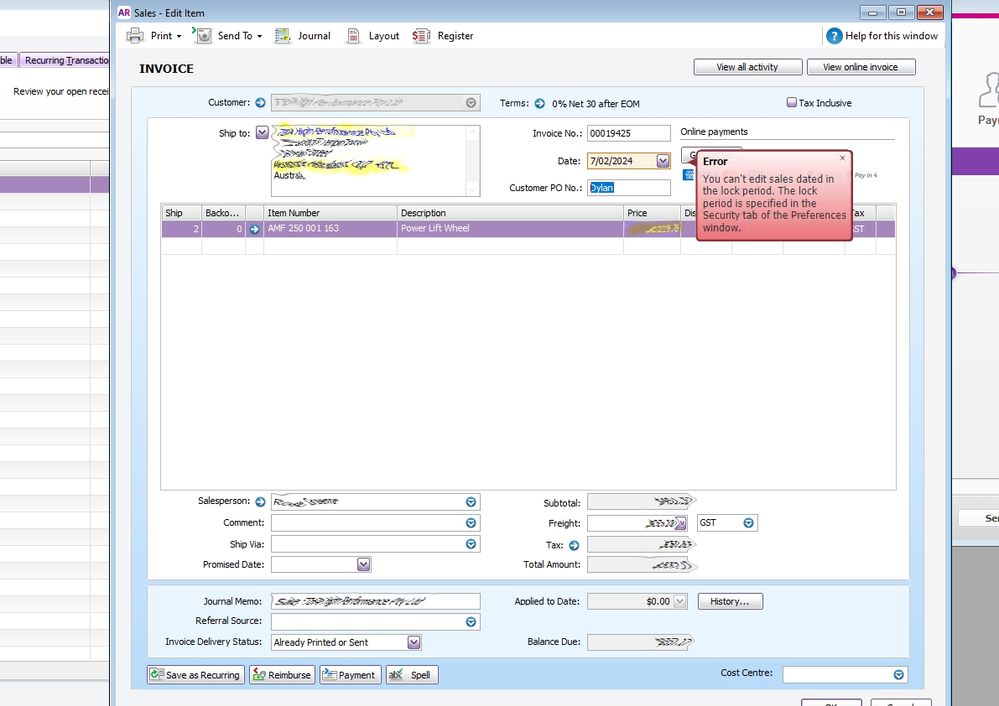Screen dimensions: 999x706
Task: Click the Terms zoom arrow icon
Action: (x=539, y=103)
